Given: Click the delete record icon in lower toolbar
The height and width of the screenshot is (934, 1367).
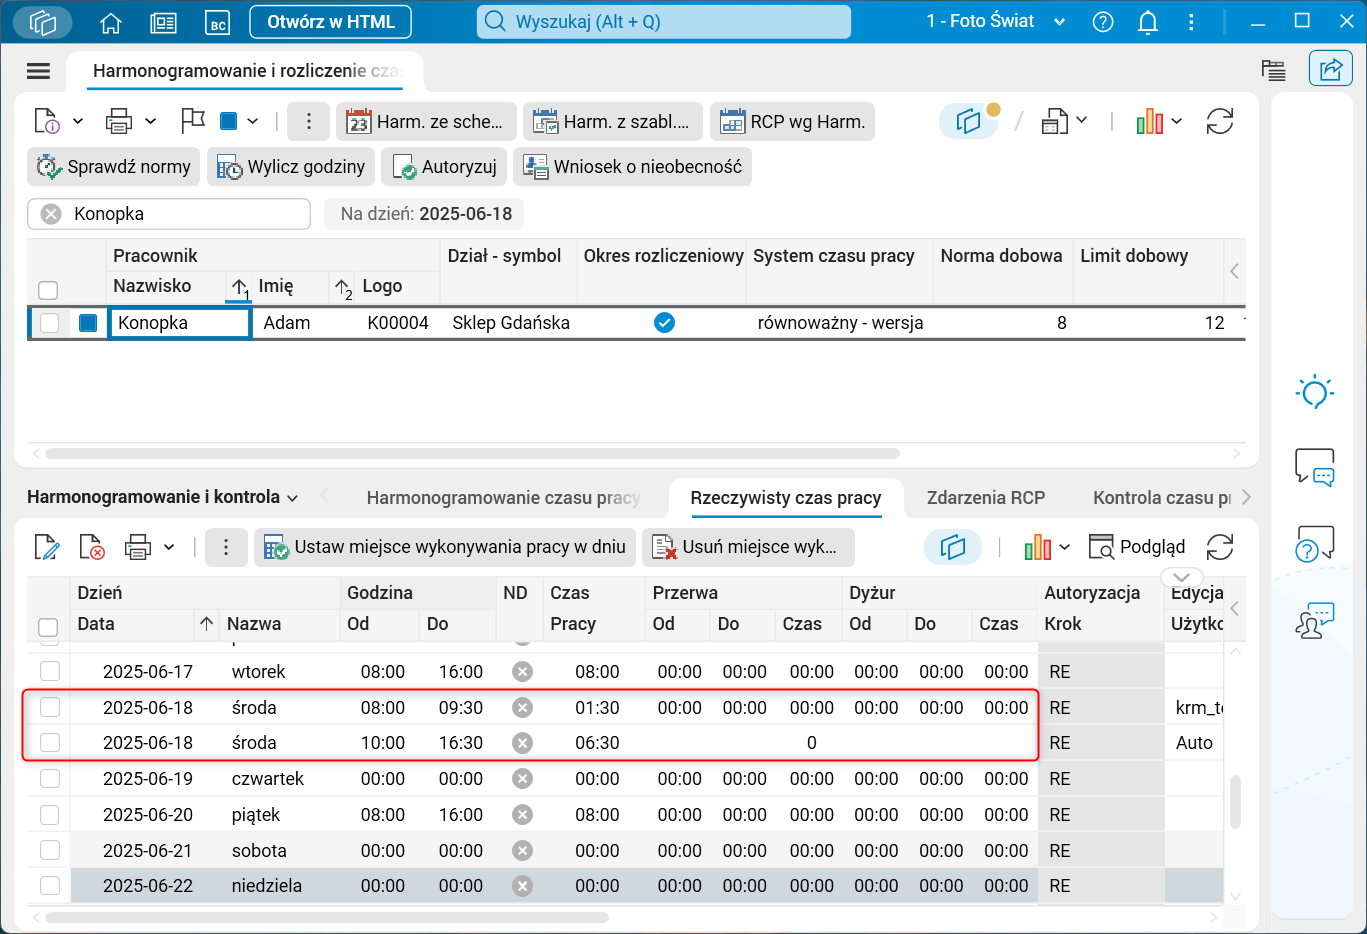Looking at the screenshot, I should click(x=91, y=547).
